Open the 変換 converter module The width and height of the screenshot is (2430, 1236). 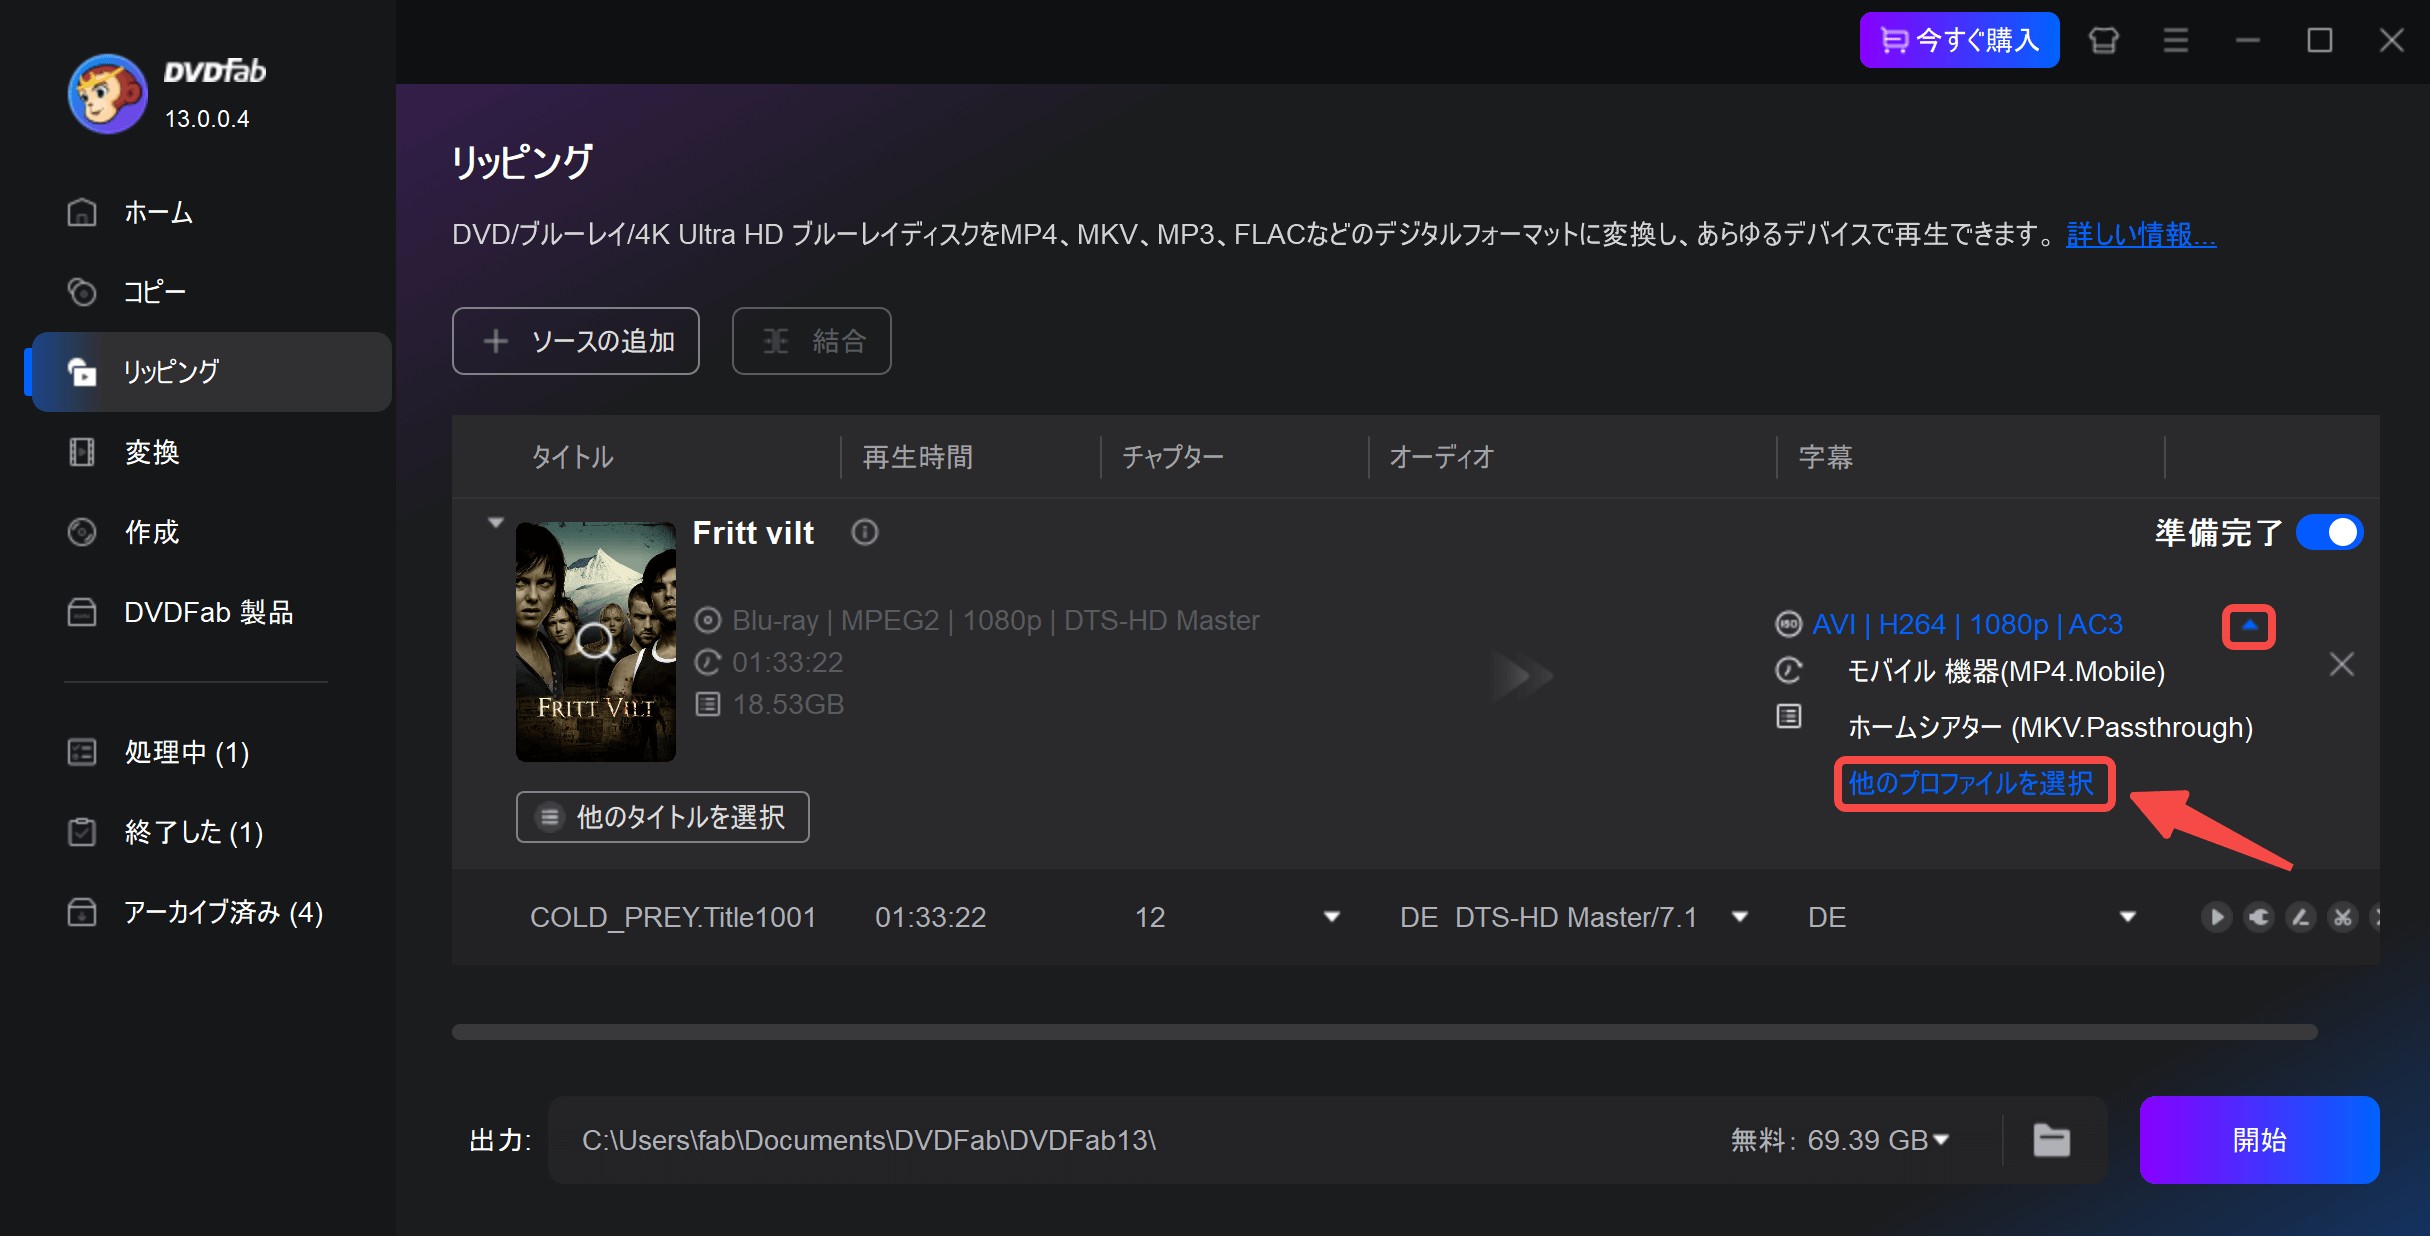tap(210, 452)
